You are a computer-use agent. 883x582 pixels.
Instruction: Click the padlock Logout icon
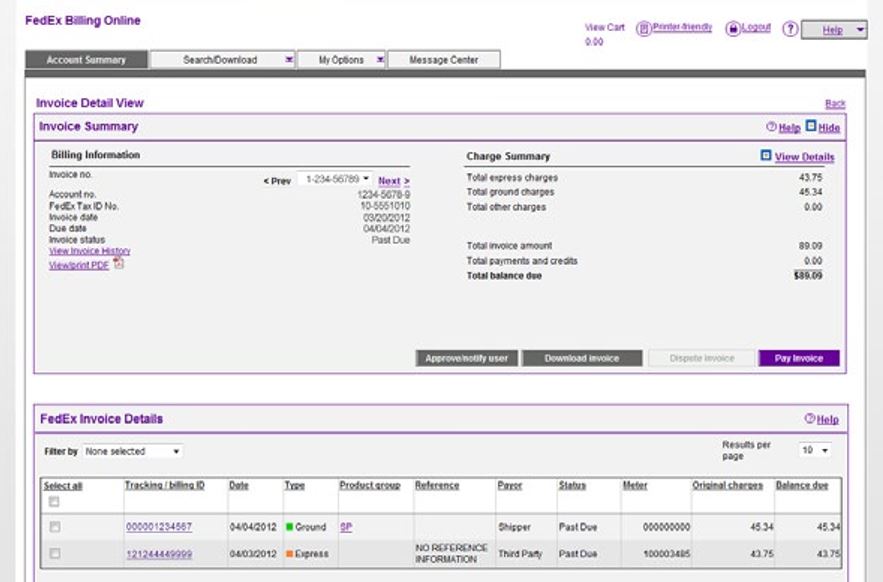coord(733,27)
